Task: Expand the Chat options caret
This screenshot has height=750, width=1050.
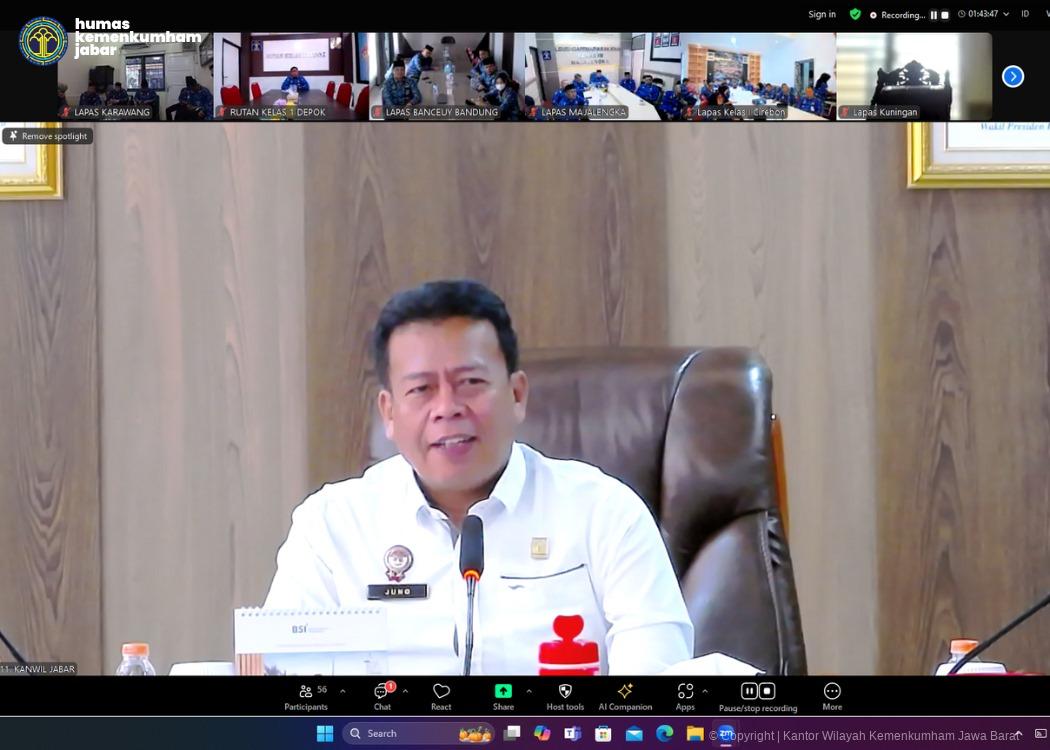Action: coord(405,691)
